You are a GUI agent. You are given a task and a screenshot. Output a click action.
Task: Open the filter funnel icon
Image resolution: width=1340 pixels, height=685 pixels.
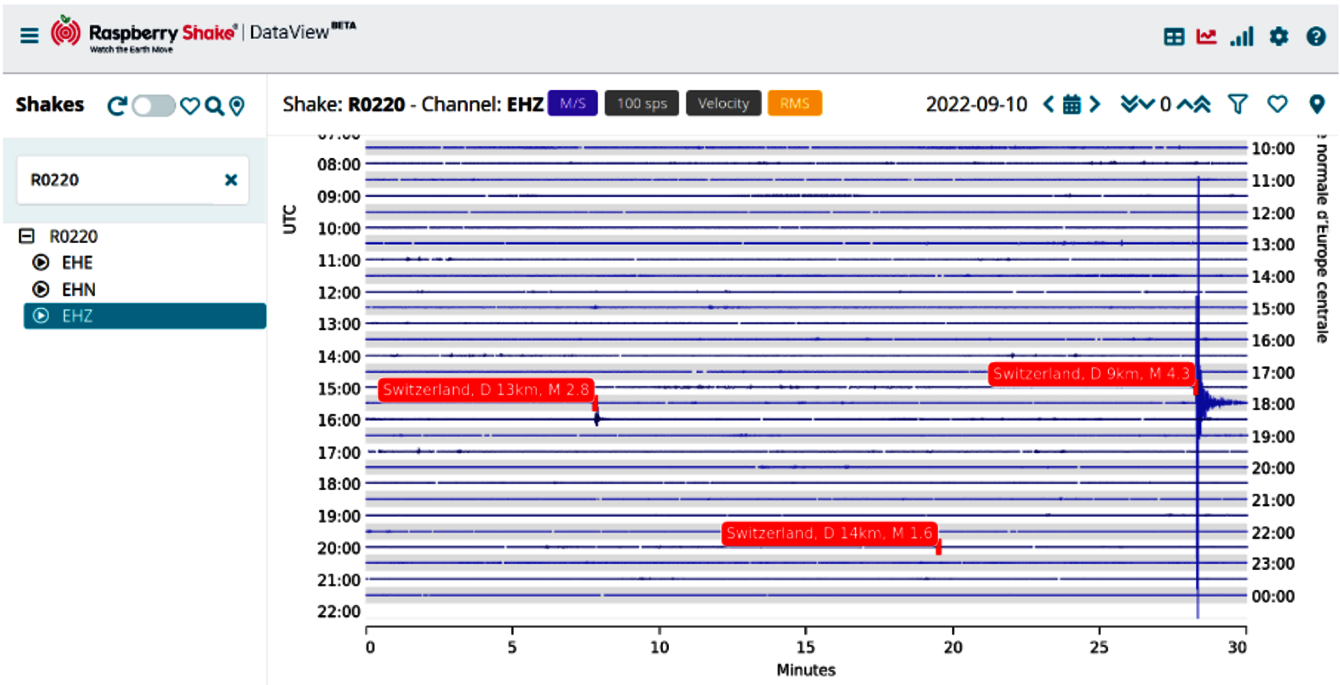[1238, 104]
